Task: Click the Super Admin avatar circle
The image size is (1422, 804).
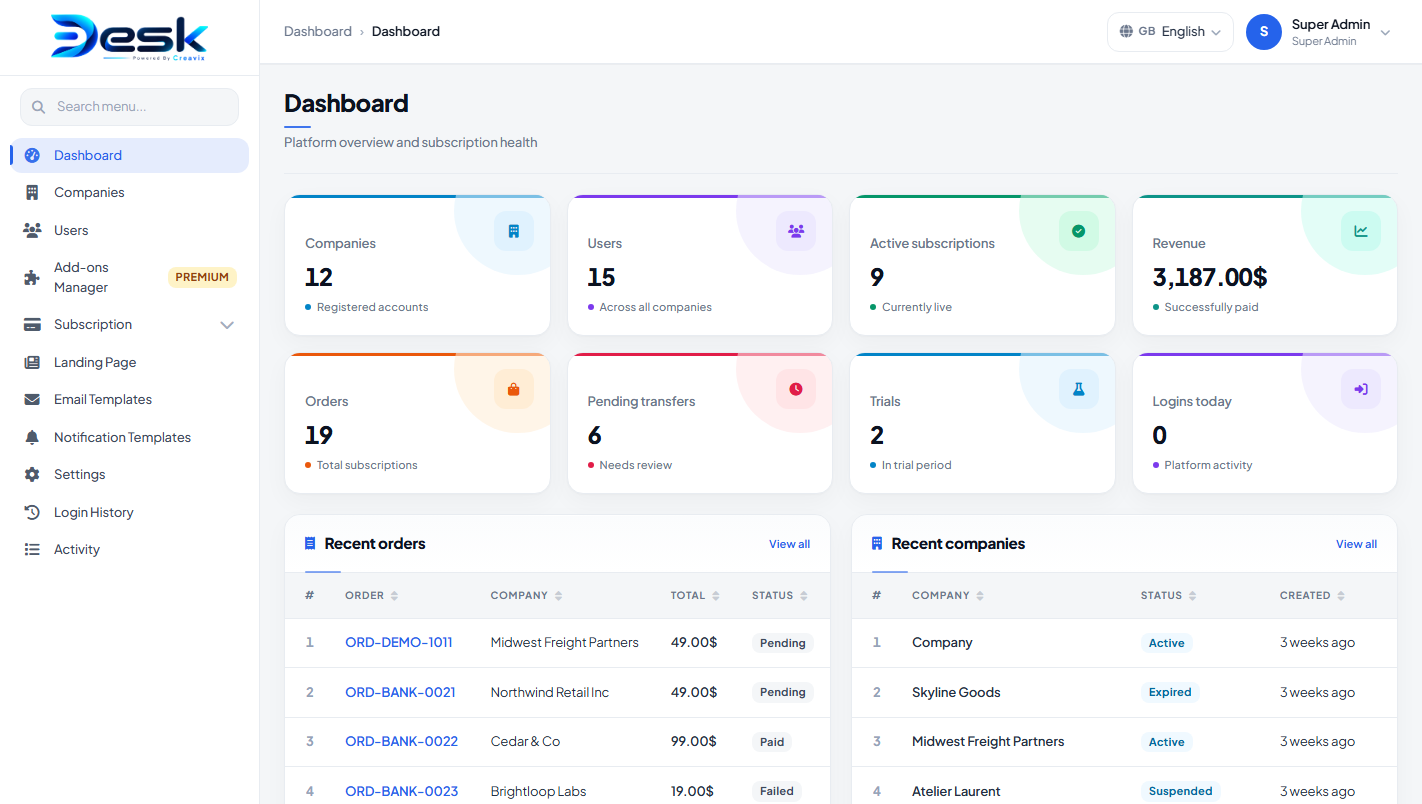Action: [1264, 32]
